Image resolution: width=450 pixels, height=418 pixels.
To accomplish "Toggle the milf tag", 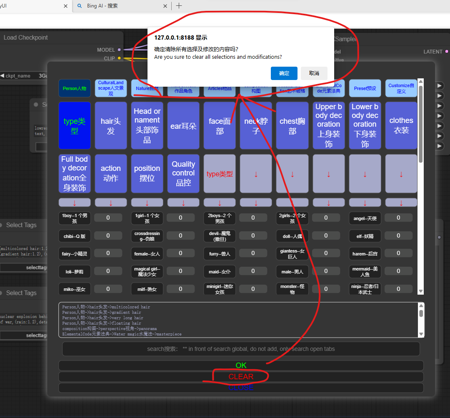I will [x=147, y=289].
